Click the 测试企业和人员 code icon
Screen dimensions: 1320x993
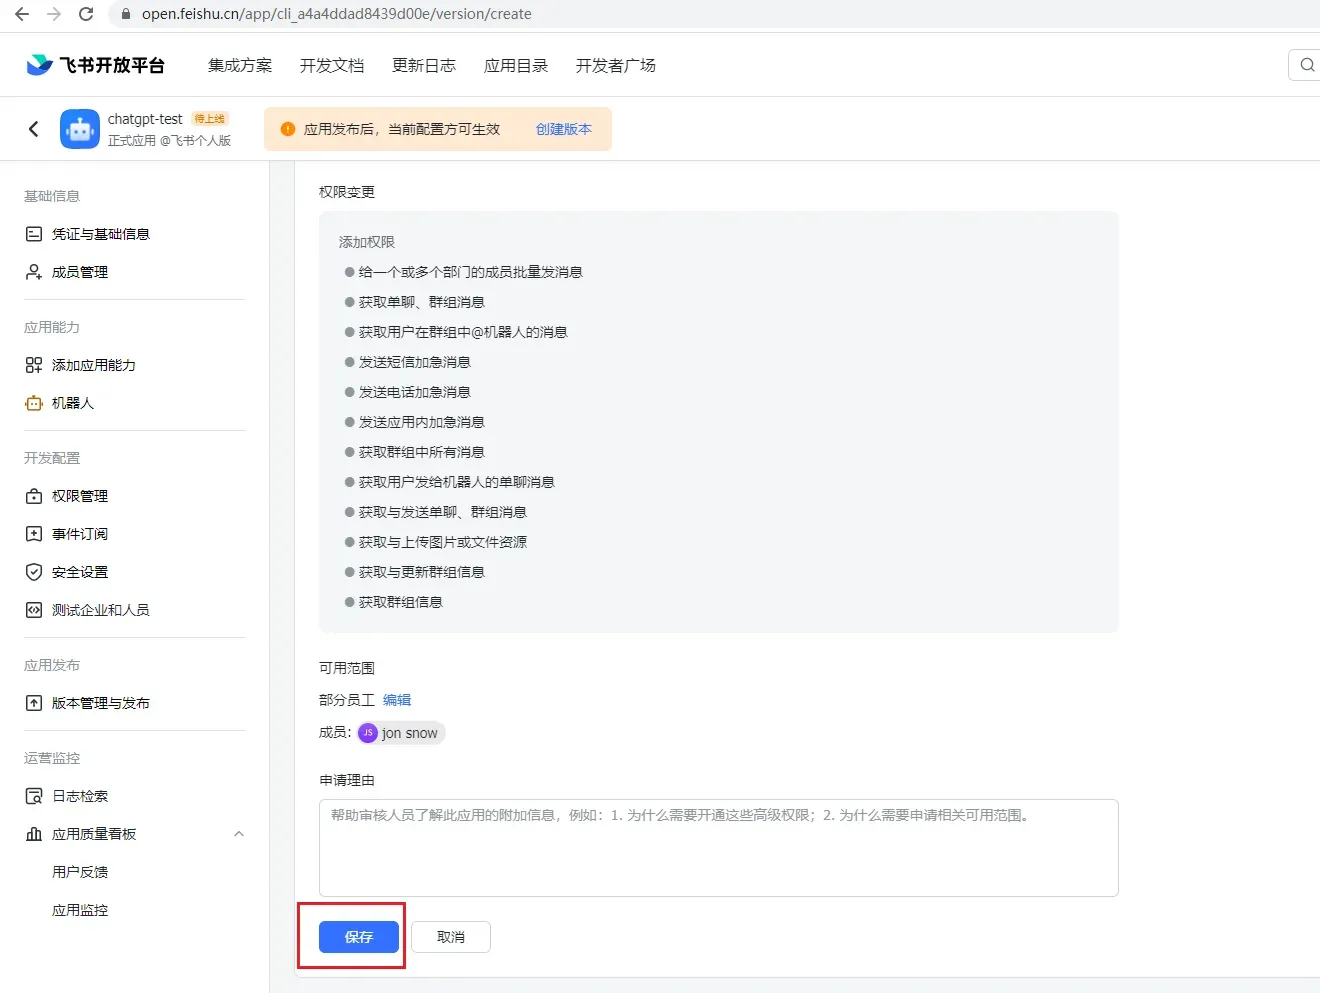pyautogui.click(x=34, y=610)
